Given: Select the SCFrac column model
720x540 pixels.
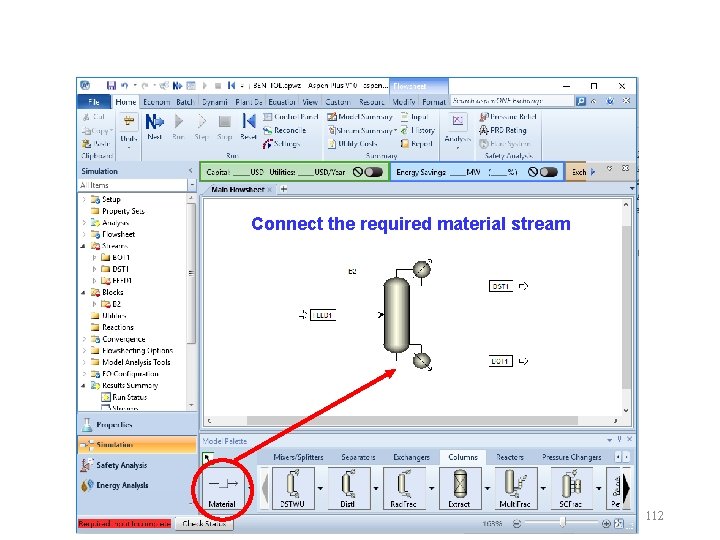Looking at the screenshot, I should pos(571,488).
